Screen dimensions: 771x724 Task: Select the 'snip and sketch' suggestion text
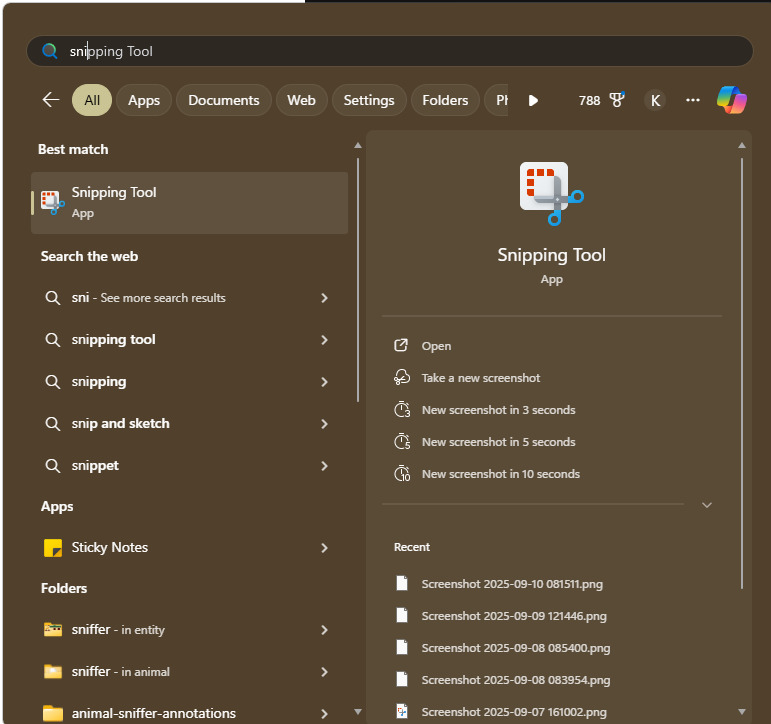click(120, 423)
